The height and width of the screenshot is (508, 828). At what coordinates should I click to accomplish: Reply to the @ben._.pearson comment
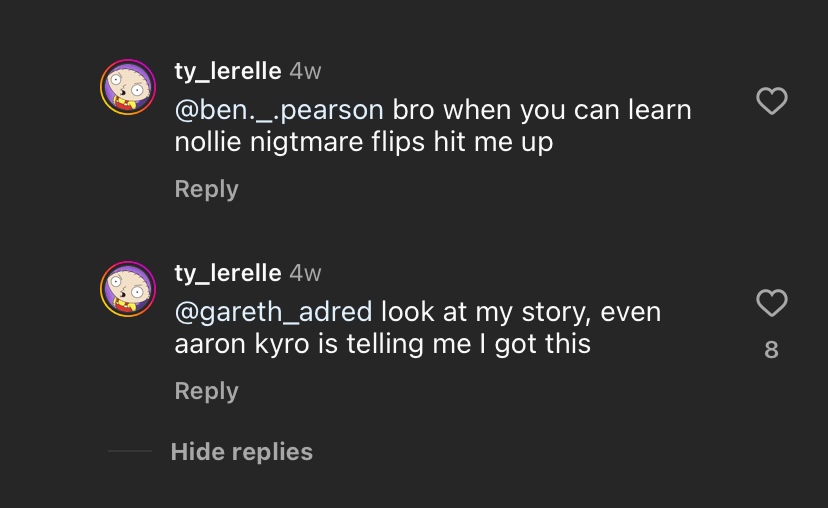coord(206,189)
